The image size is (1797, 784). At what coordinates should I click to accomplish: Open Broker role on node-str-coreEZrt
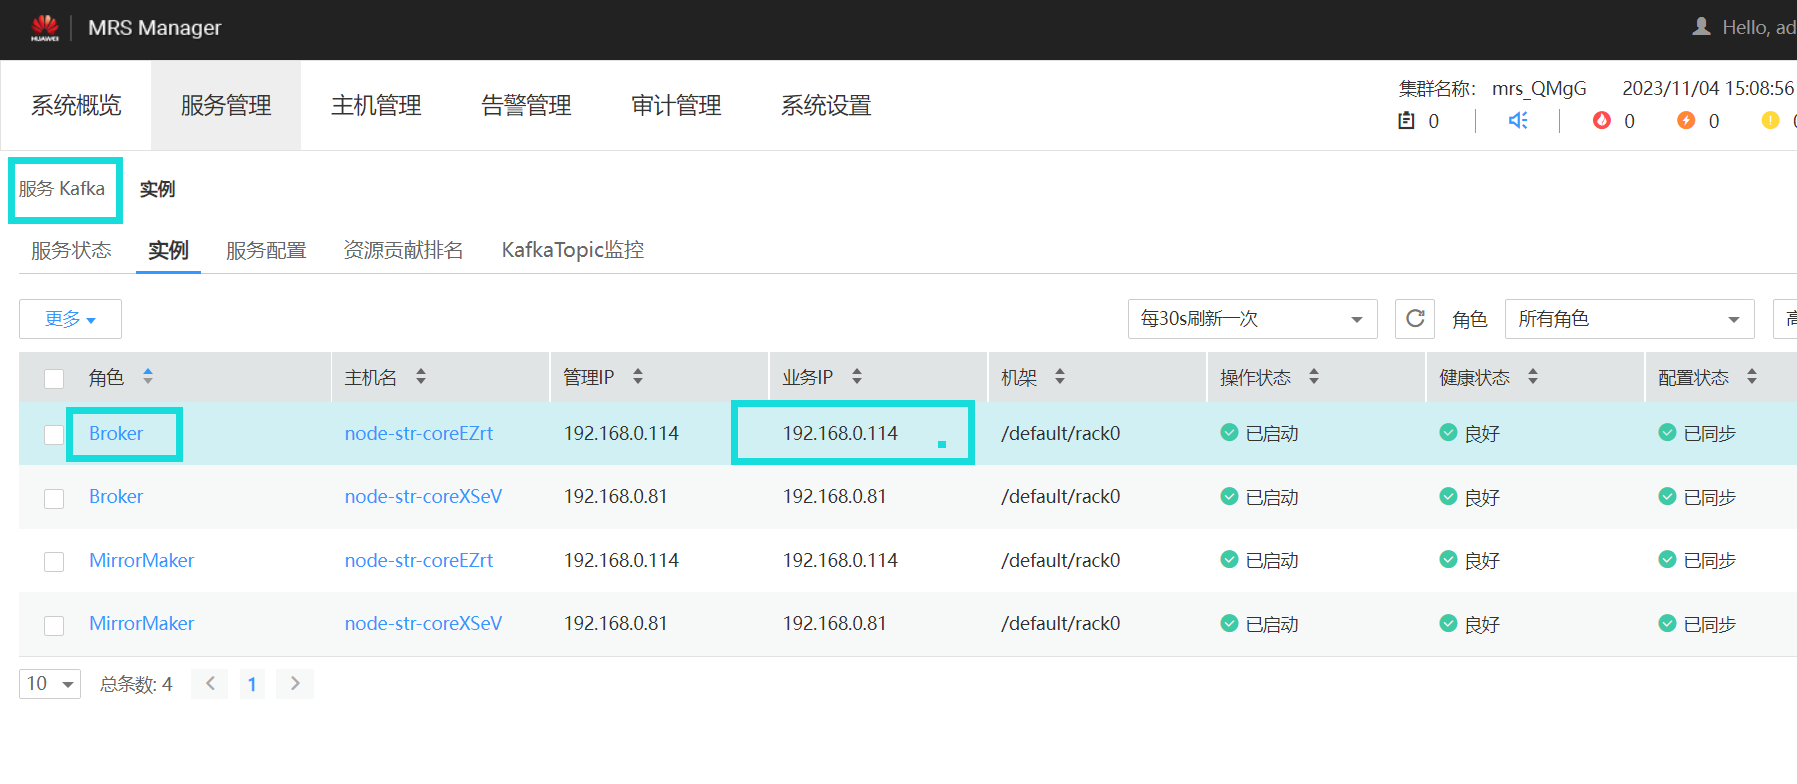click(x=116, y=433)
